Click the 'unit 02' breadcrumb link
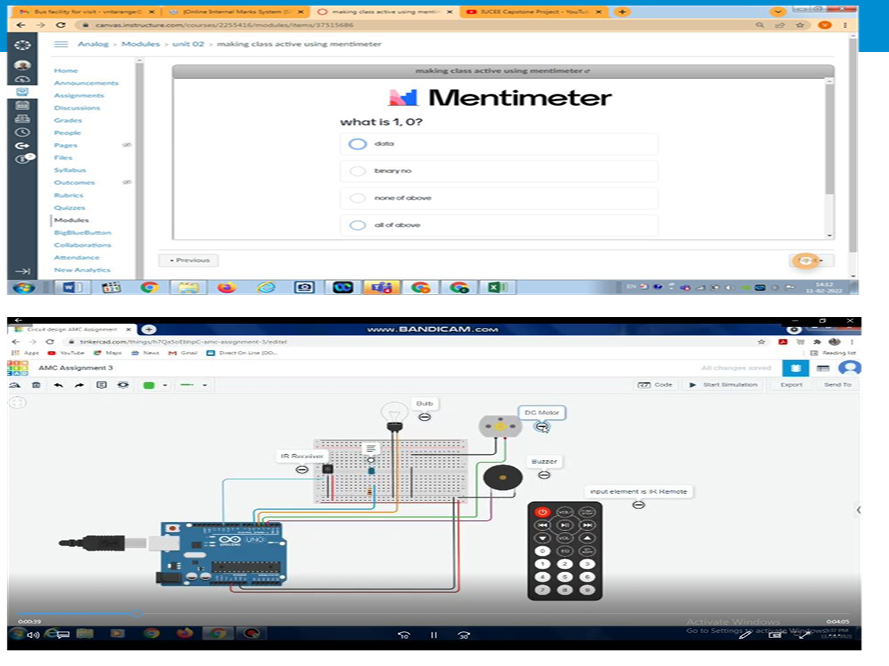 click(x=188, y=44)
